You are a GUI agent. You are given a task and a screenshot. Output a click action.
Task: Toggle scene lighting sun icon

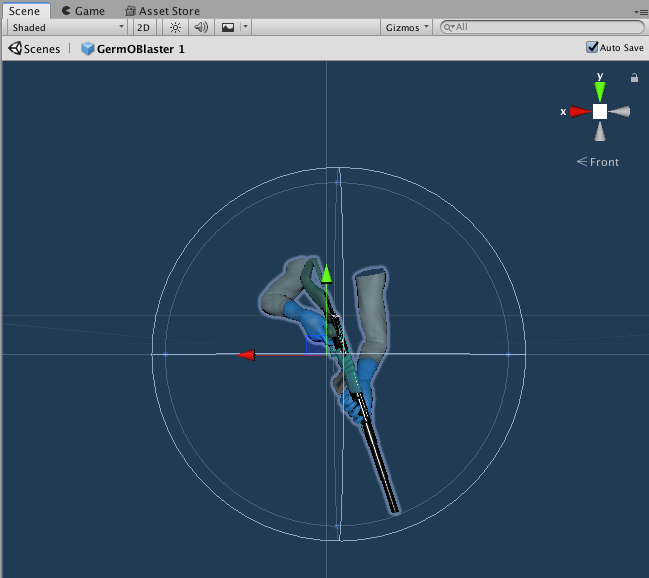pos(175,28)
